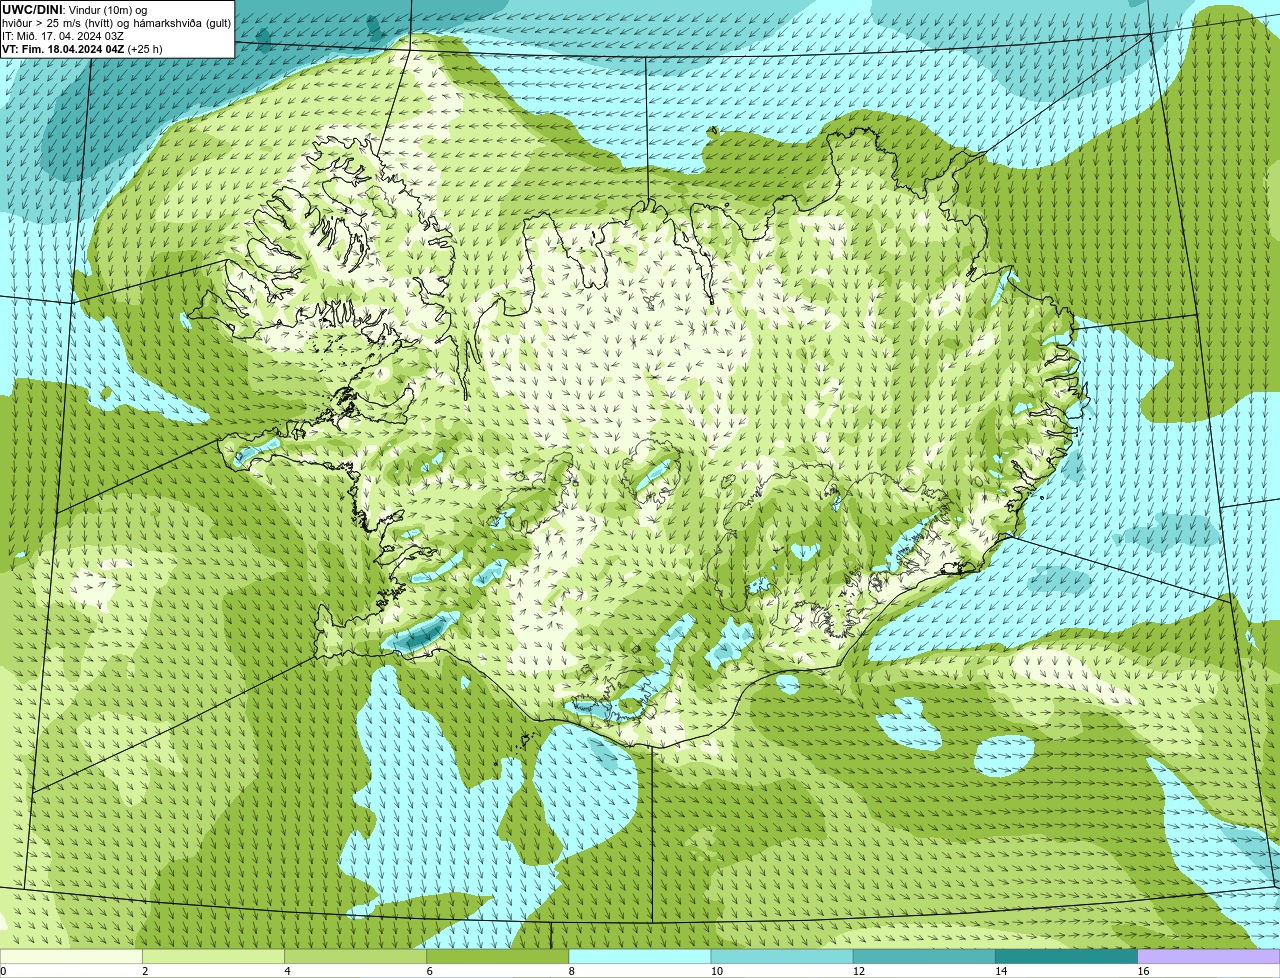Click the legend scale label "14"
The height and width of the screenshot is (978, 1280).
point(1001,971)
